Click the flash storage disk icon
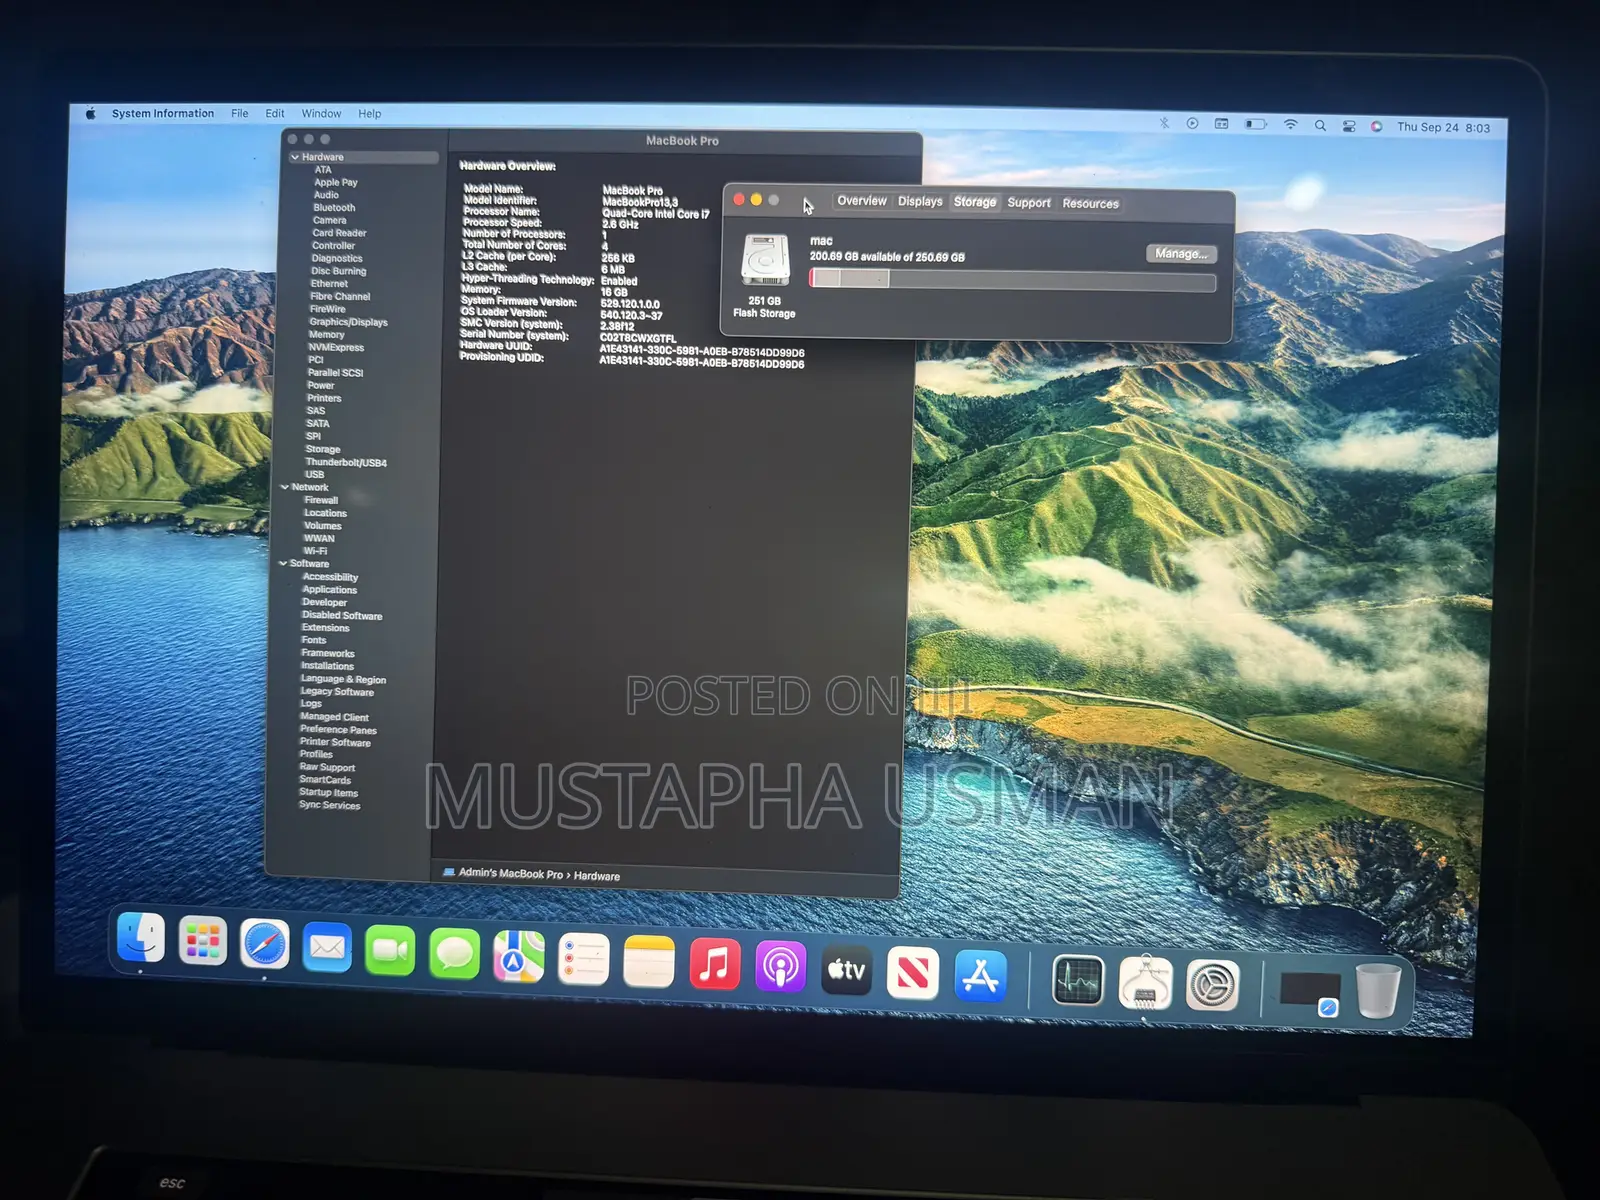The width and height of the screenshot is (1600, 1200). click(x=765, y=260)
